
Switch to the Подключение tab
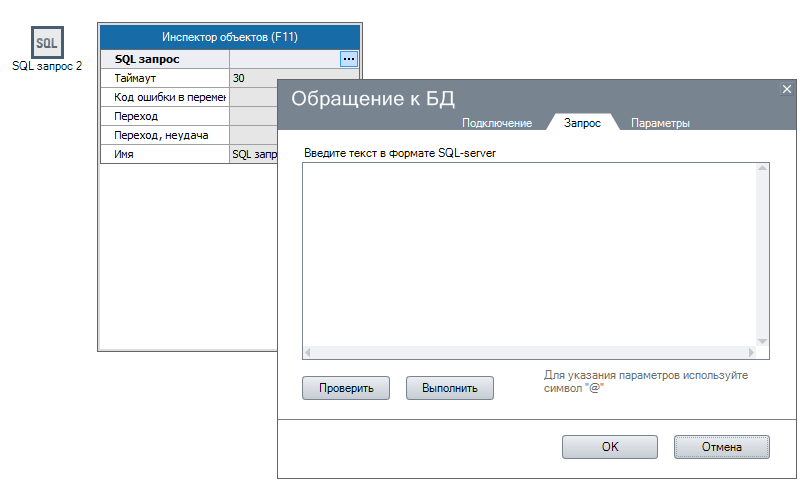coord(496,123)
